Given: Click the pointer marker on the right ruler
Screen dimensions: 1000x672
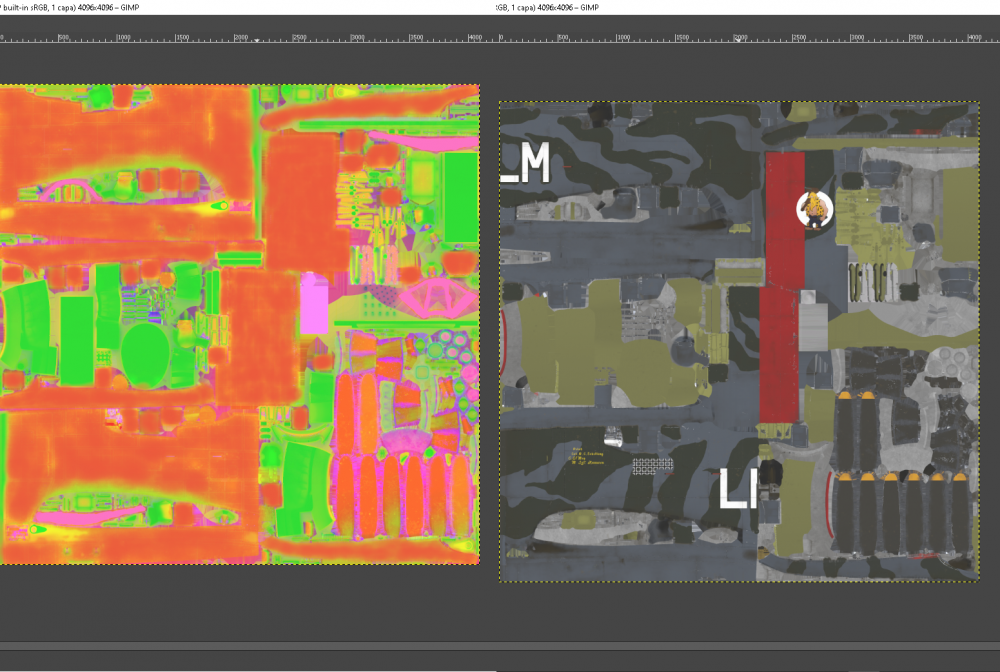Looking at the screenshot, I should [738, 41].
